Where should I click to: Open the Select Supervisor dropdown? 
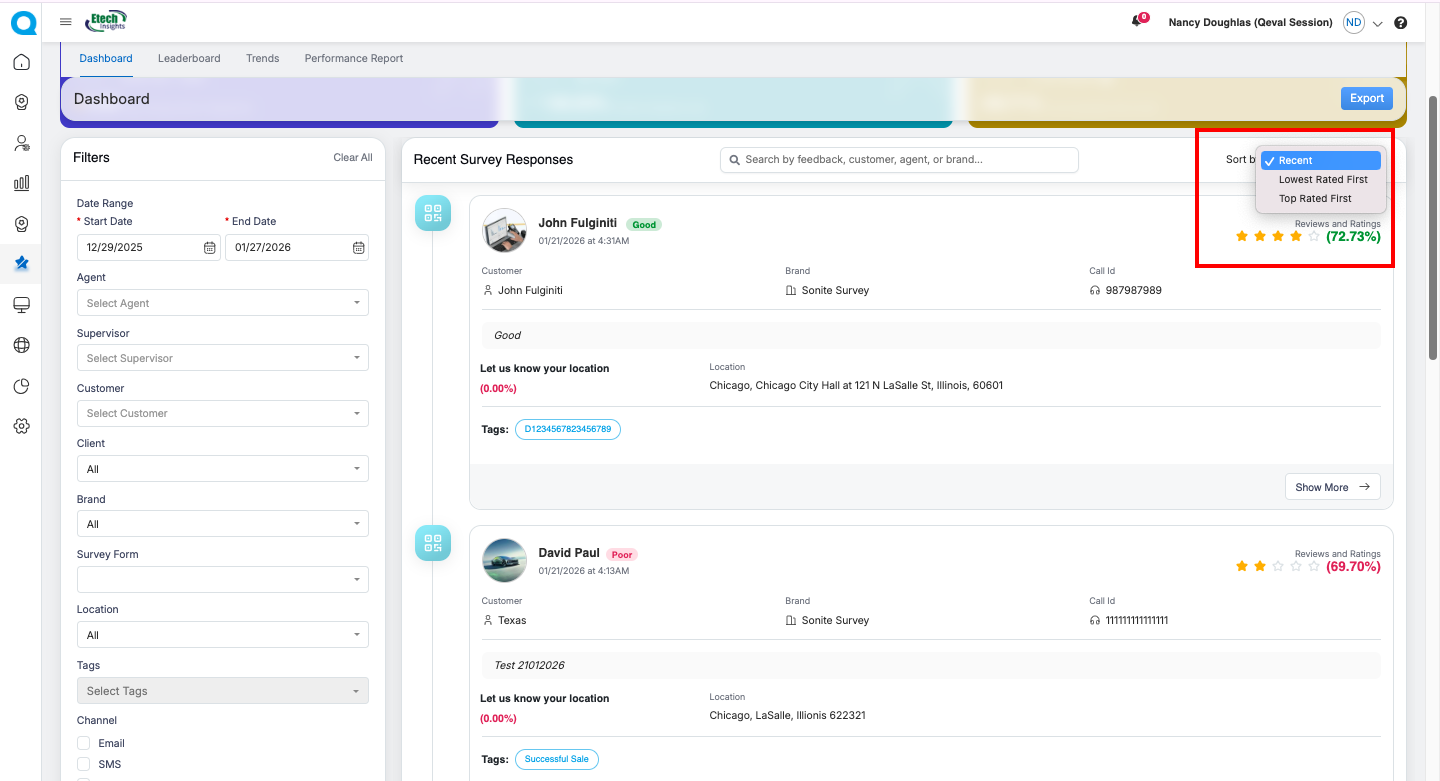click(x=222, y=358)
